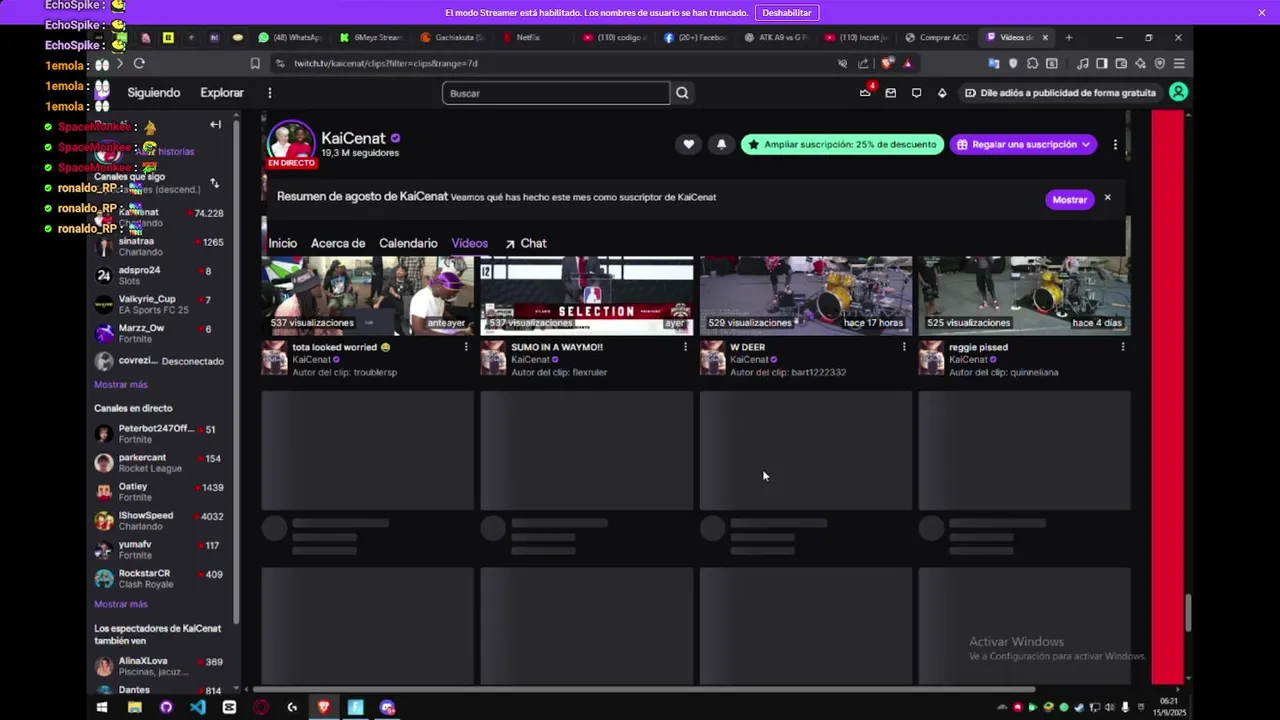Click 'Dile adiós a publicidad' button
The width and height of the screenshot is (1280, 720).
coord(1059,93)
